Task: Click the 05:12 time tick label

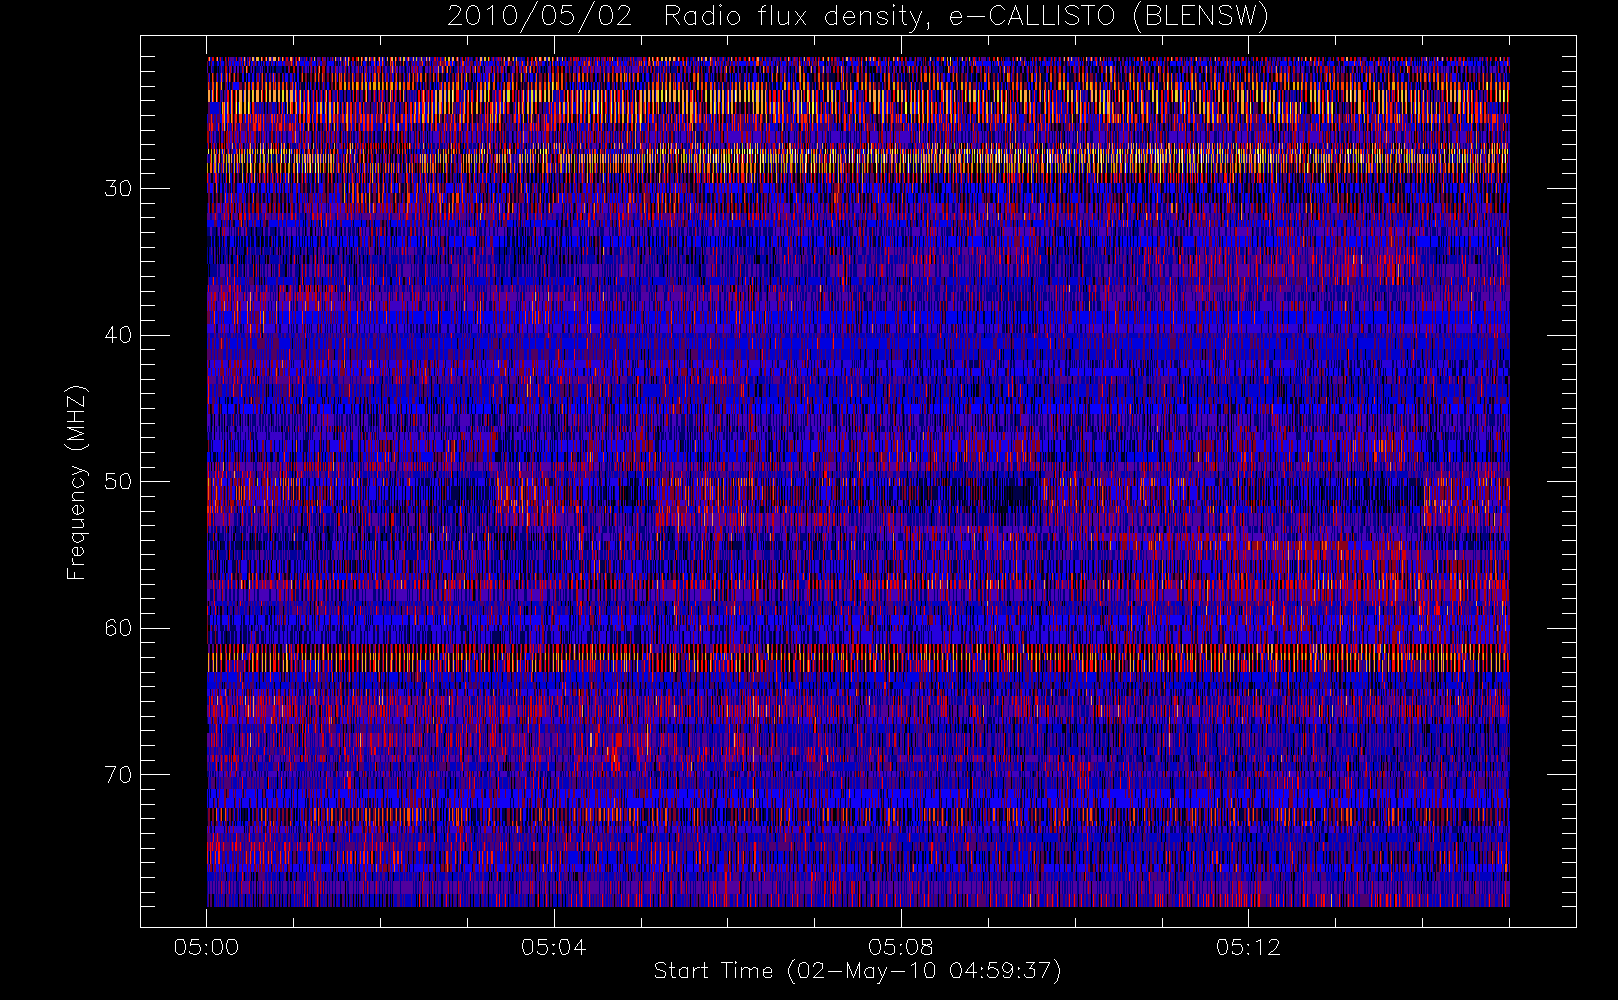Action: pyautogui.click(x=1248, y=947)
